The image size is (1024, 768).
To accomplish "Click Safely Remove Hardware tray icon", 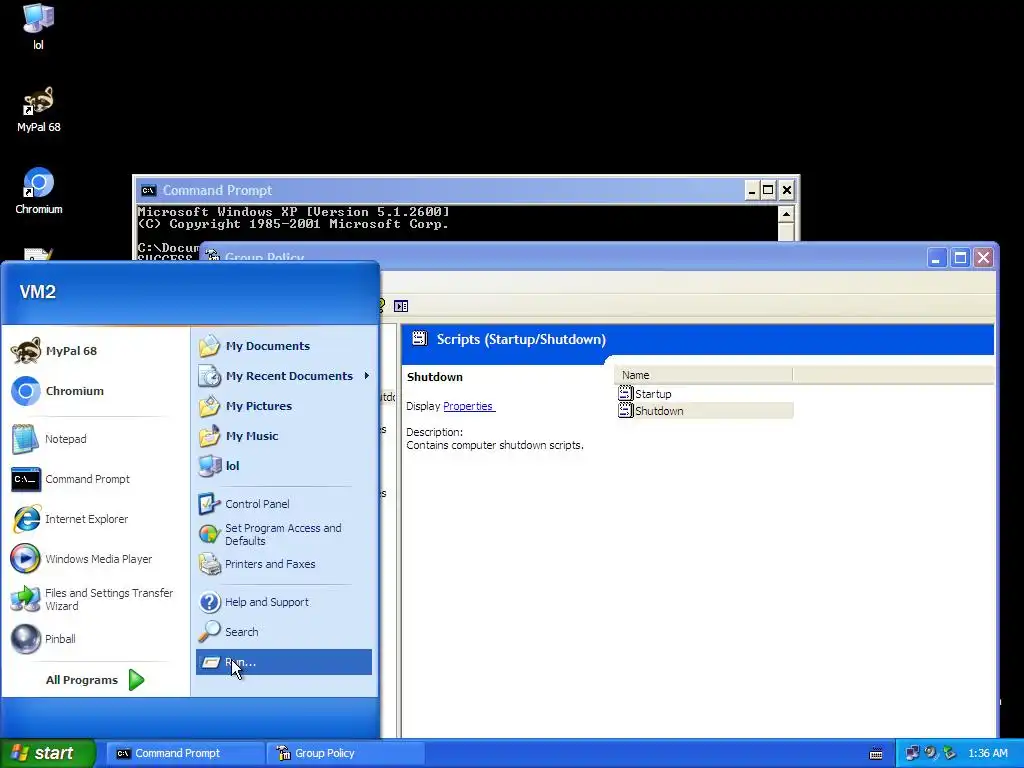I will click(950, 753).
